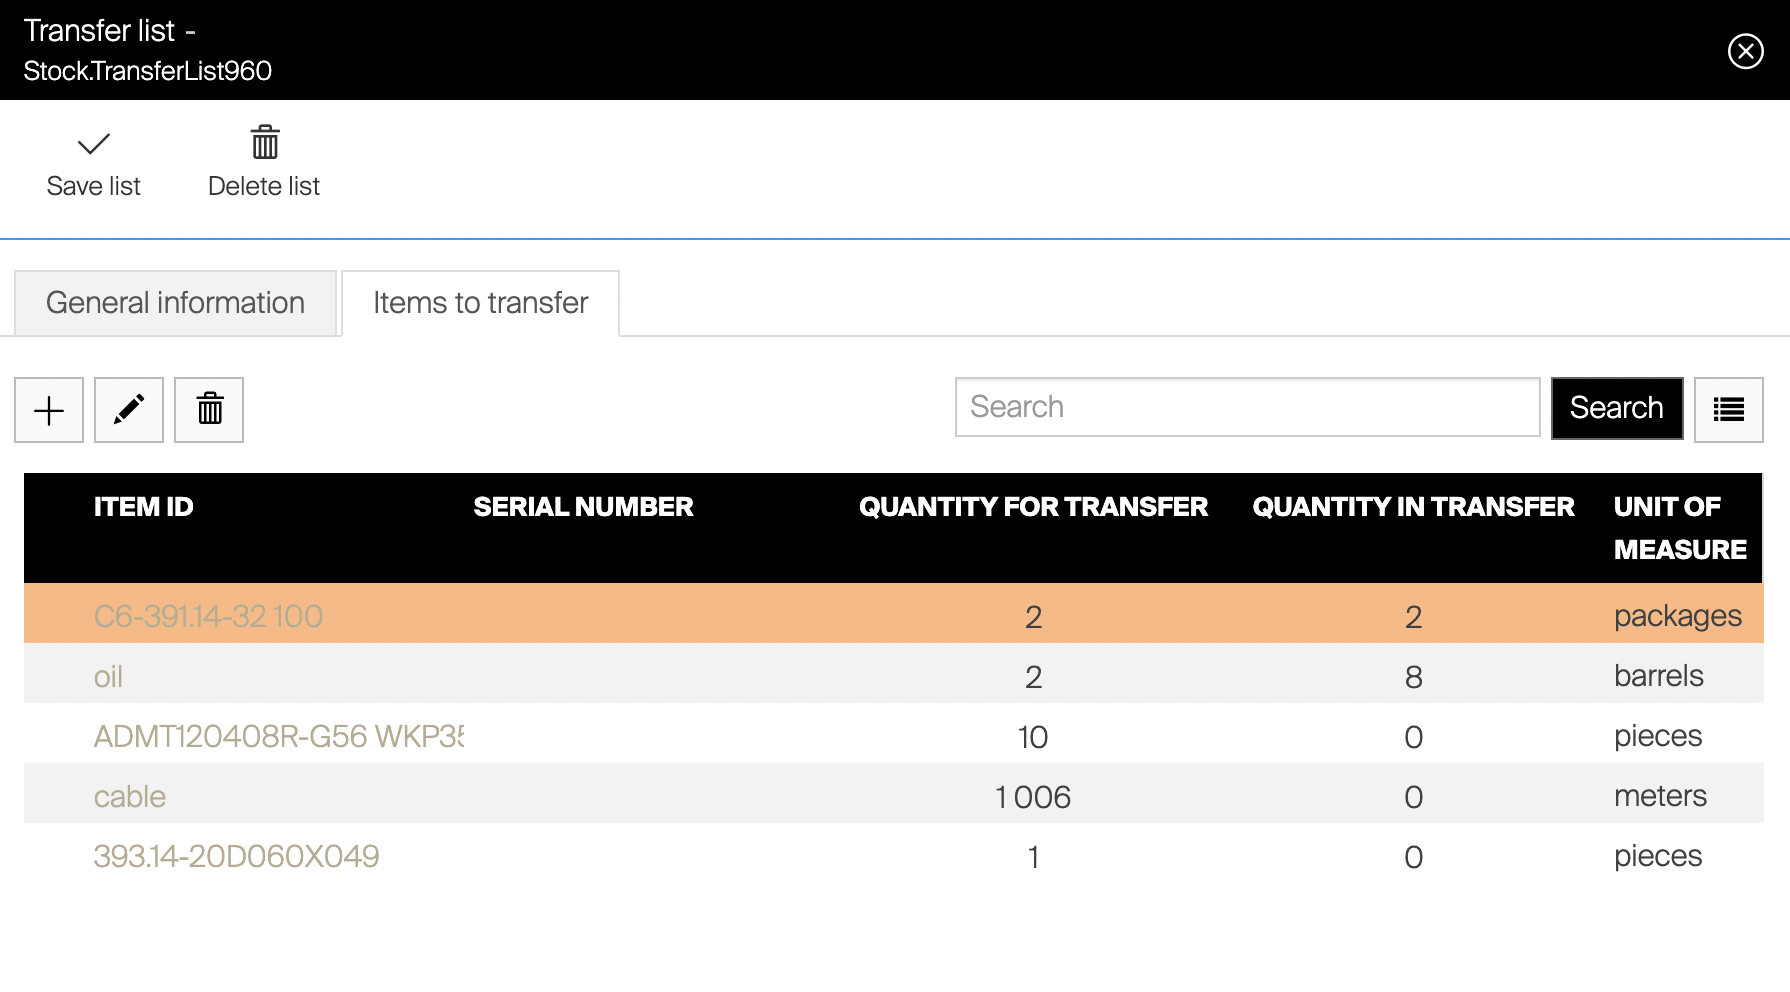
Task: Close the Transfer list dialog
Action: point(1745,51)
